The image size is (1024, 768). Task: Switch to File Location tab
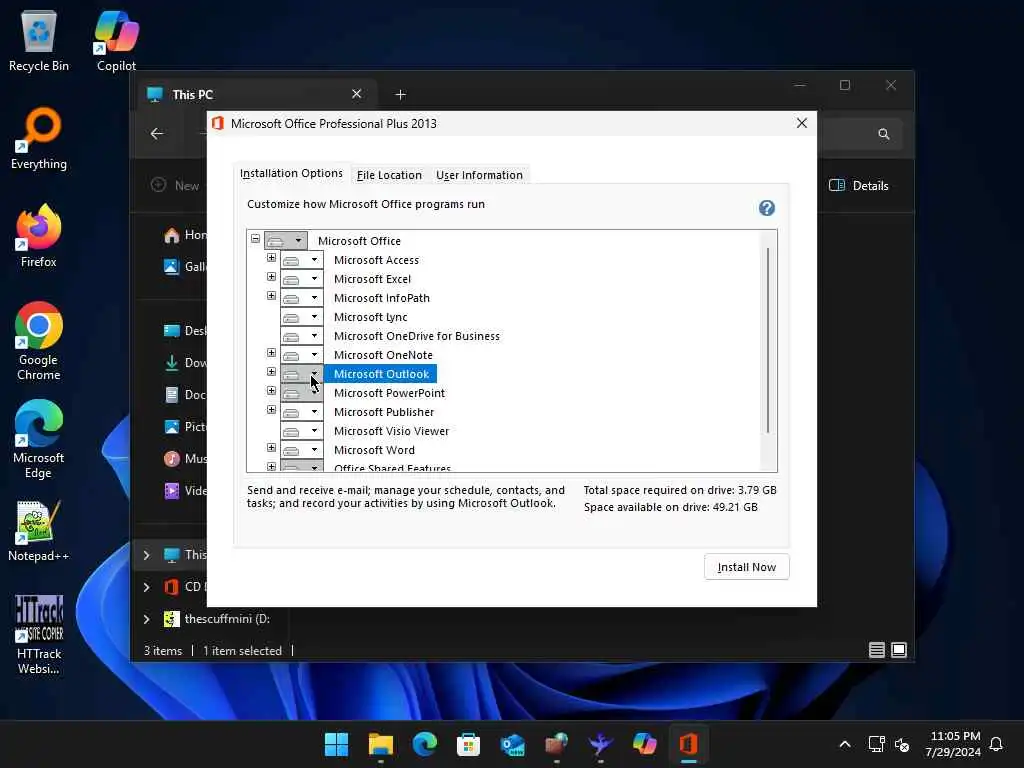pos(389,175)
